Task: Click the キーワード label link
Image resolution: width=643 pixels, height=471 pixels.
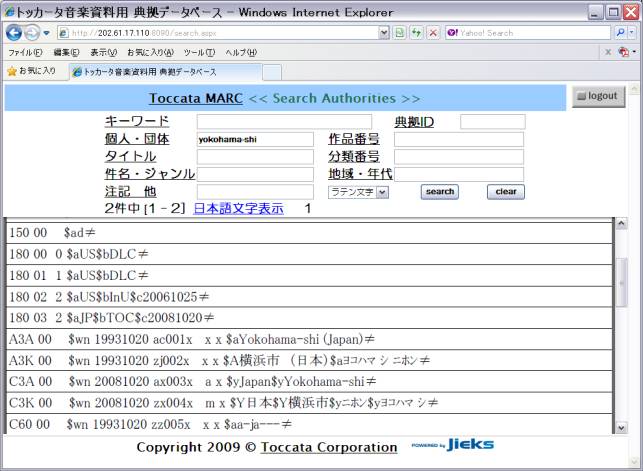Action: [137, 121]
